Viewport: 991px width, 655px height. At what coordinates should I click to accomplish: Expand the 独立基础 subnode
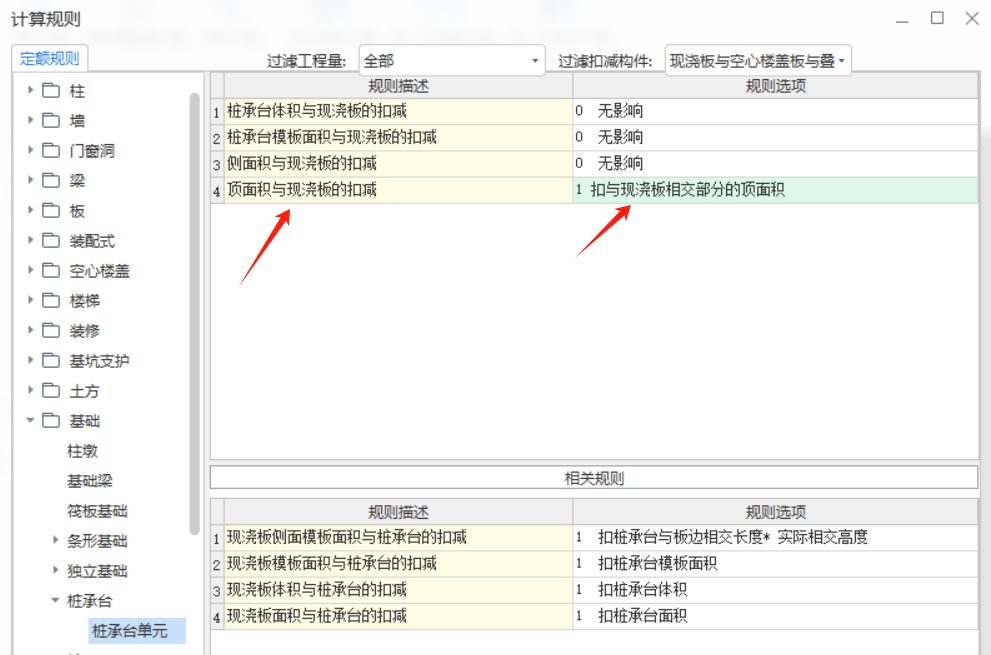pyautogui.click(x=55, y=571)
